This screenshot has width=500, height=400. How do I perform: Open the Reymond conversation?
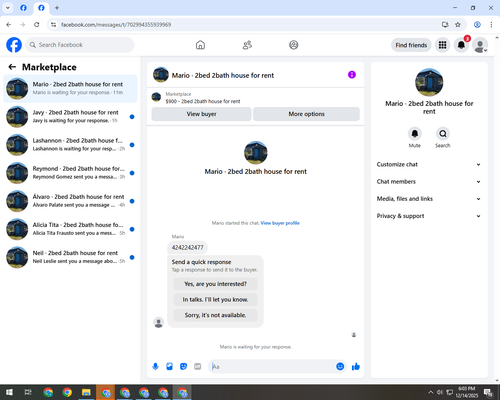[x=70, y=173]
